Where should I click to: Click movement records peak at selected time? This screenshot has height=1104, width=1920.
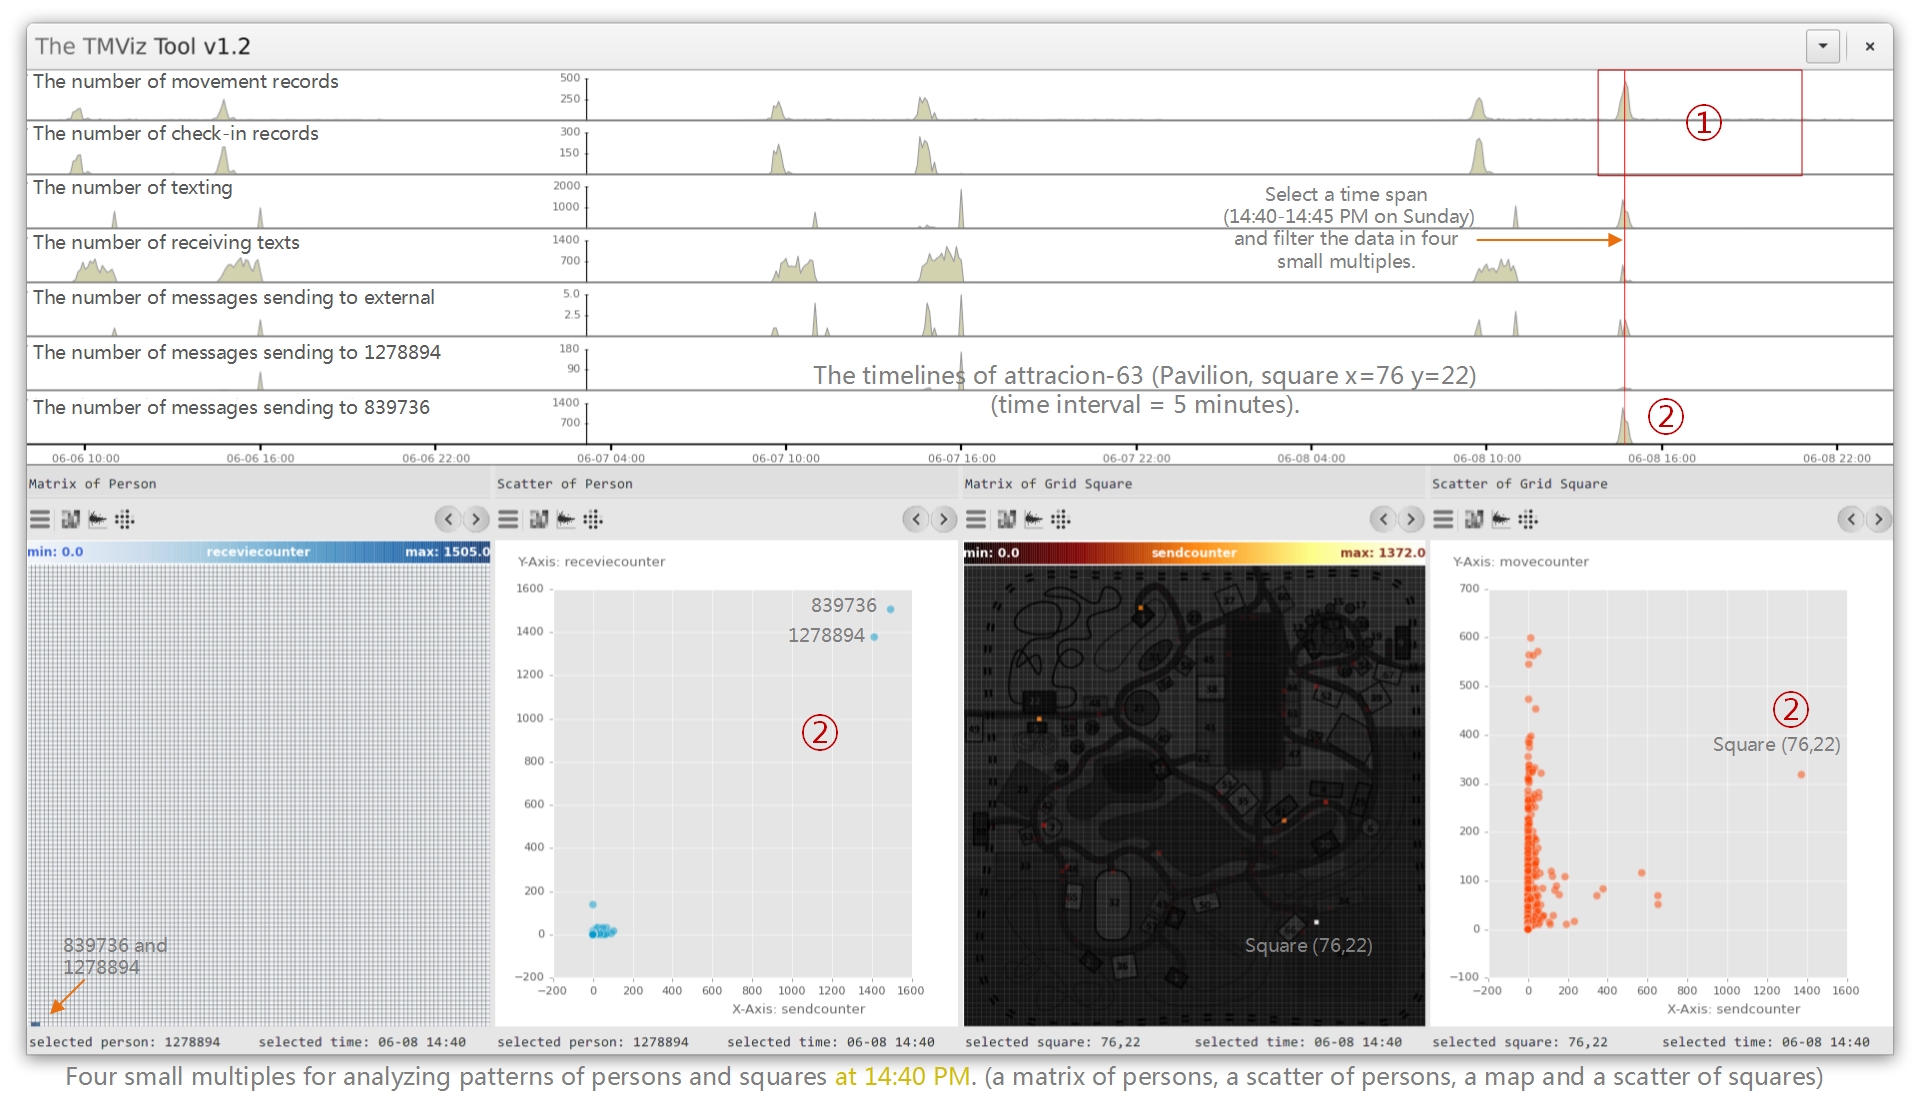coord(1625,100)
